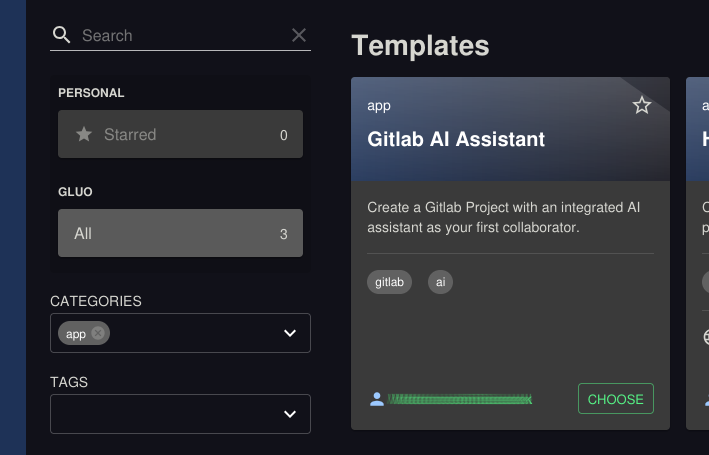Click the search magnifier icon
This screenshot has width=709, height=455.
point(61,35)
